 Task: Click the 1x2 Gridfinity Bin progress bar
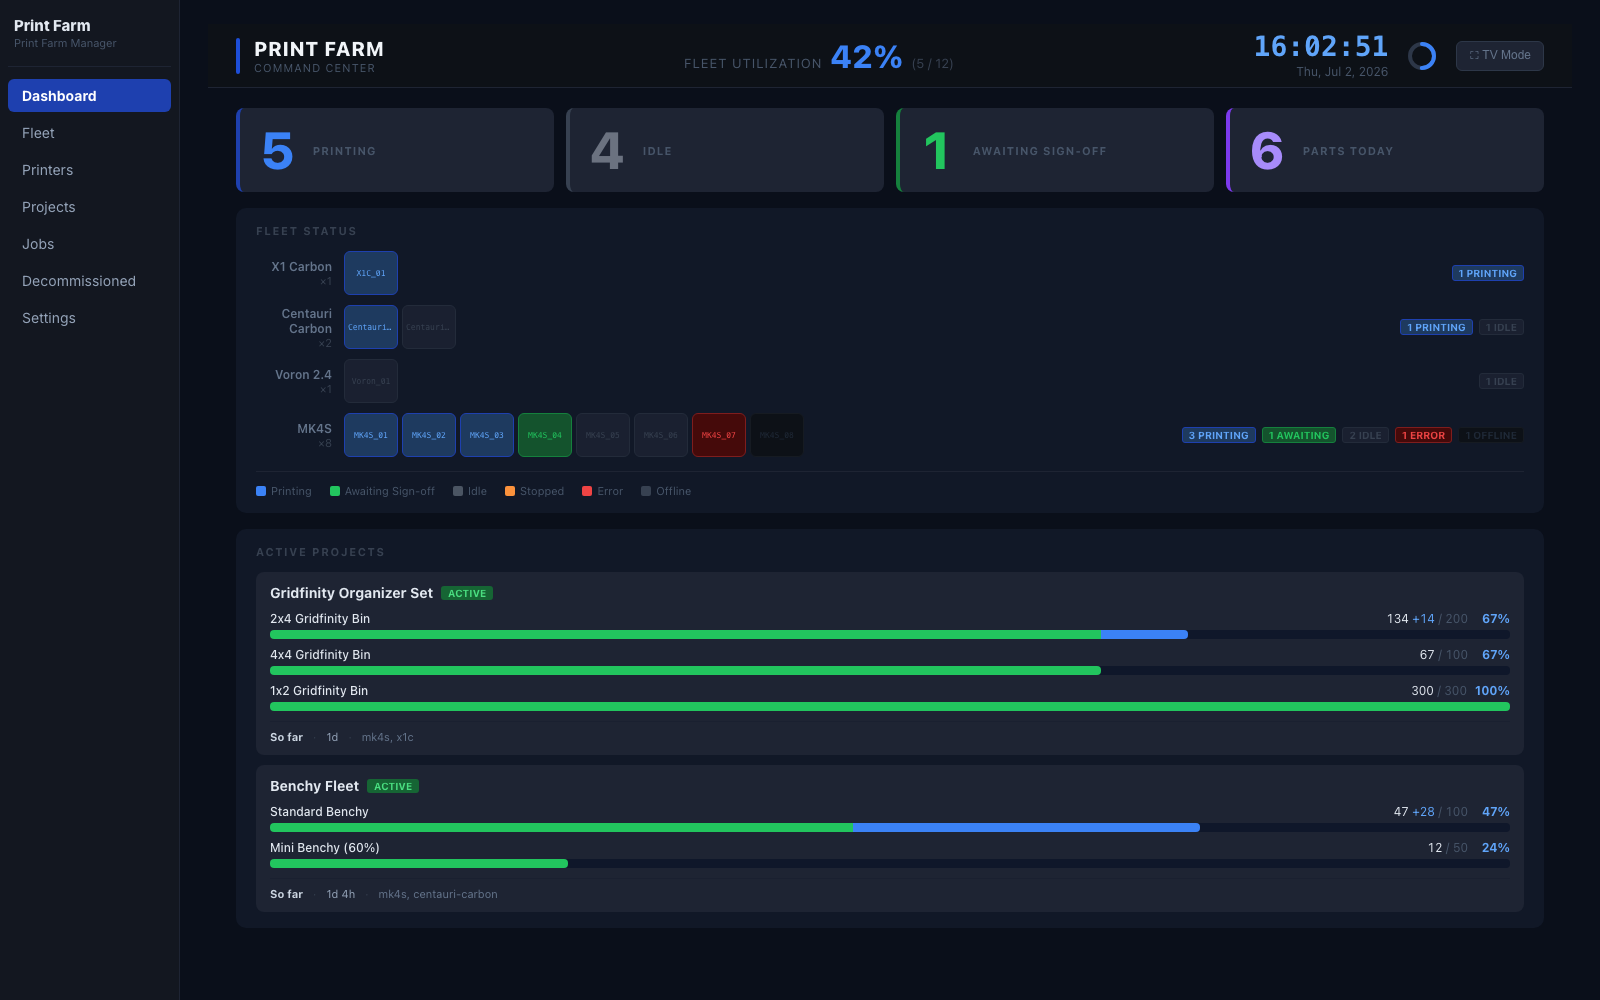point(890,707)
